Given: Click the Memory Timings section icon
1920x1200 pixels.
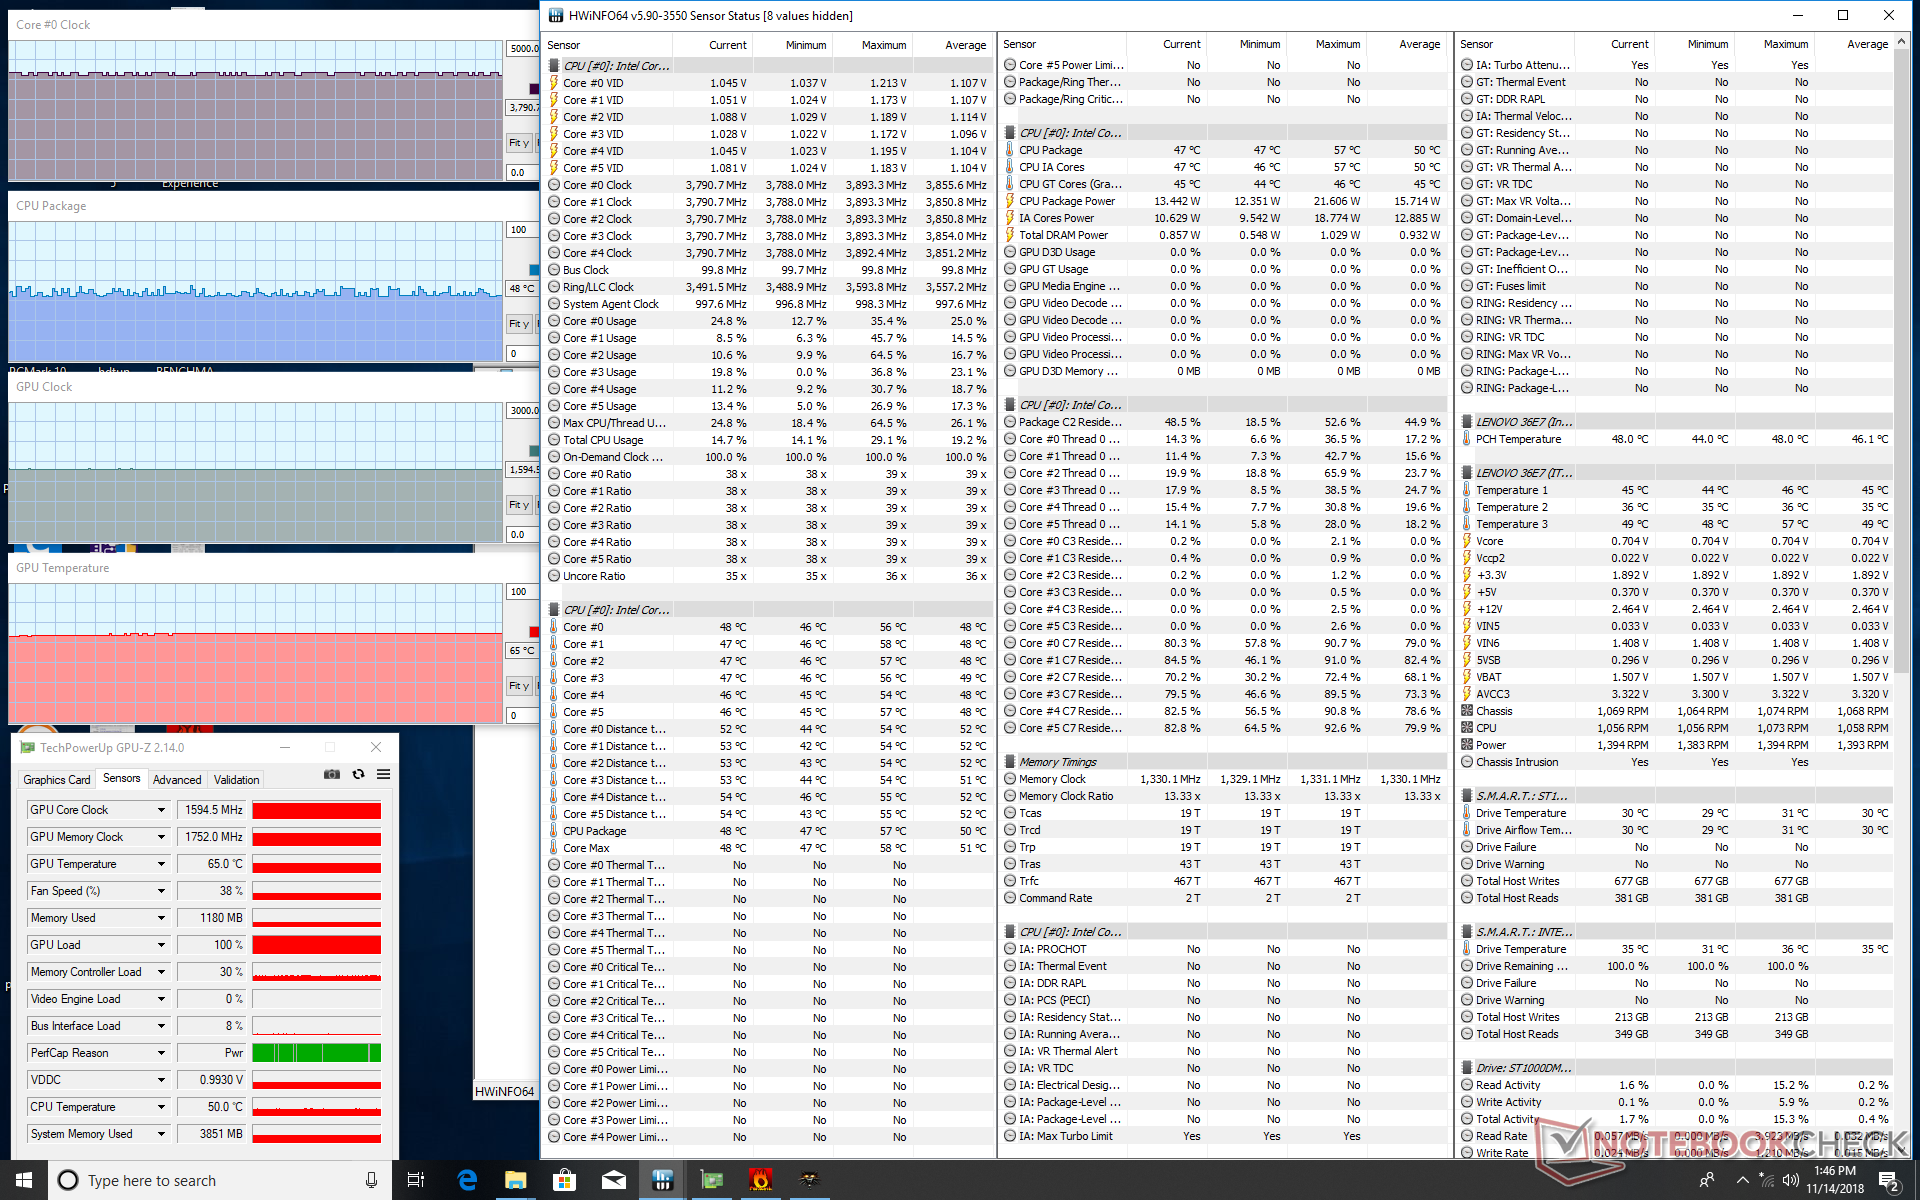Looking at the screenshot, I should (1010, 762).
